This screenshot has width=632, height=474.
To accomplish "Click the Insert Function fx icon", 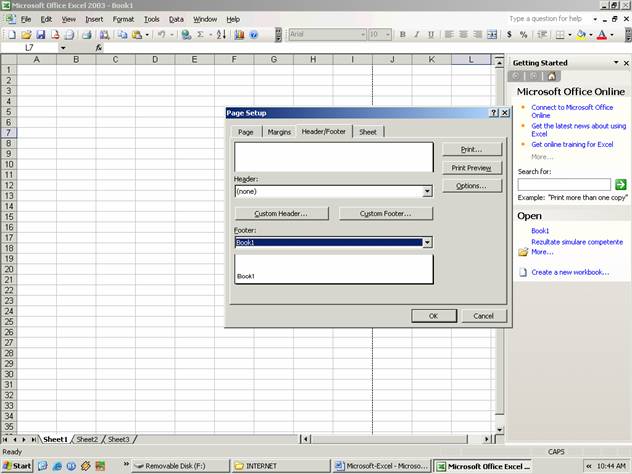I will 99,48.
